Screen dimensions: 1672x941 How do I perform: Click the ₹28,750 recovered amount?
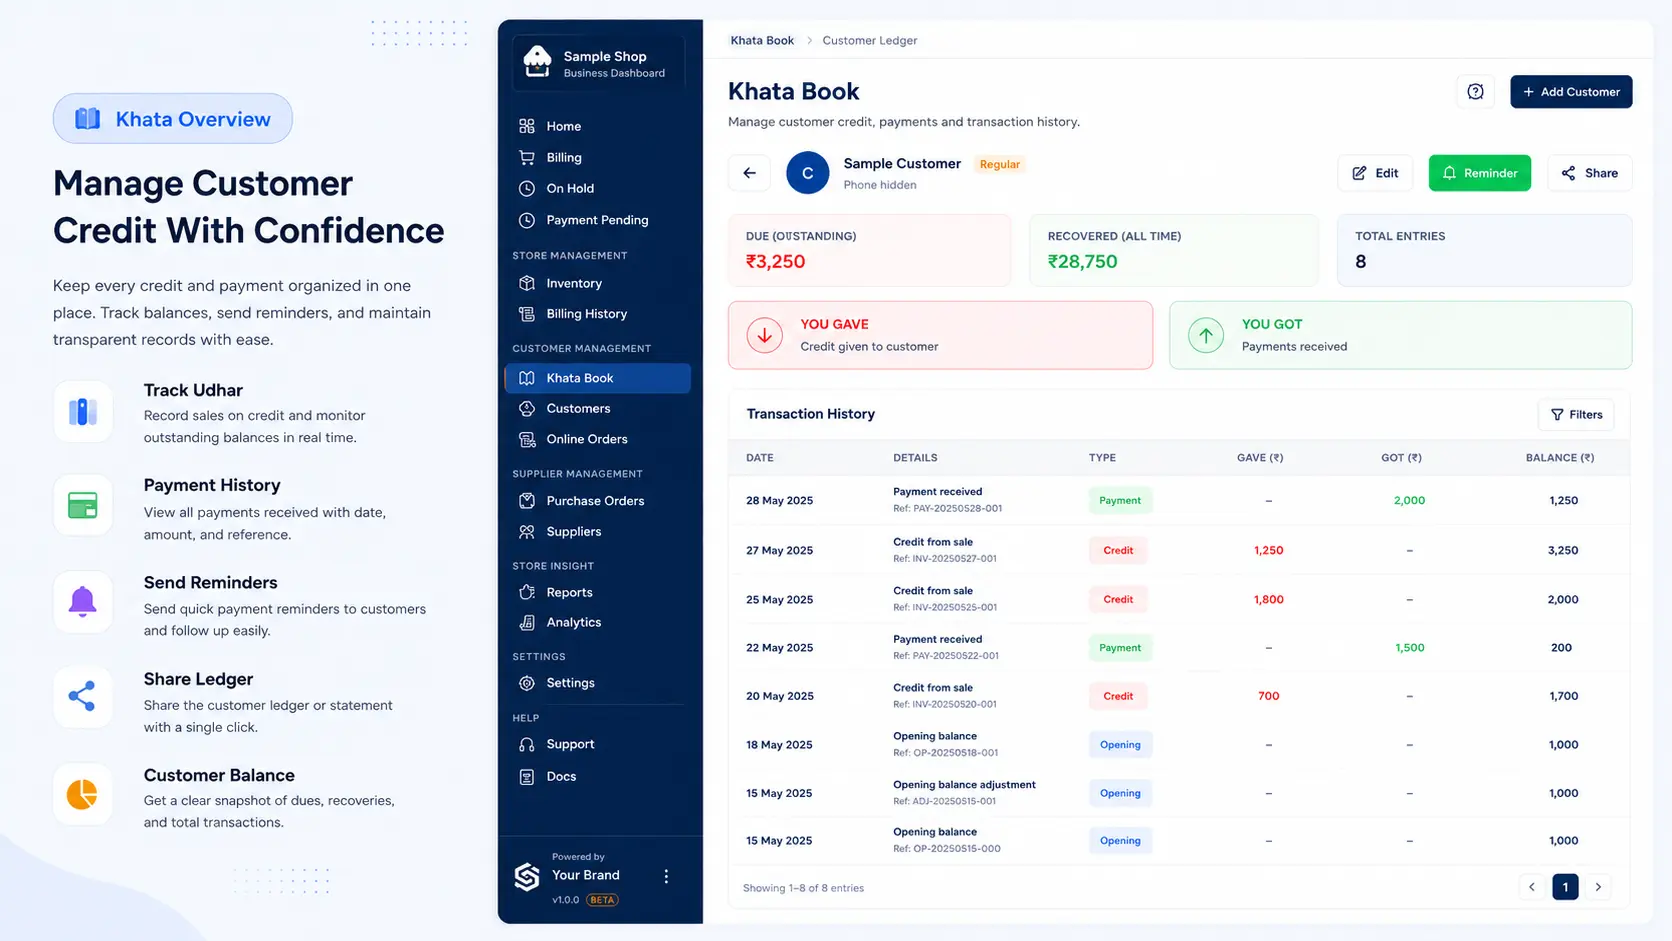(x=1082, y=262)
